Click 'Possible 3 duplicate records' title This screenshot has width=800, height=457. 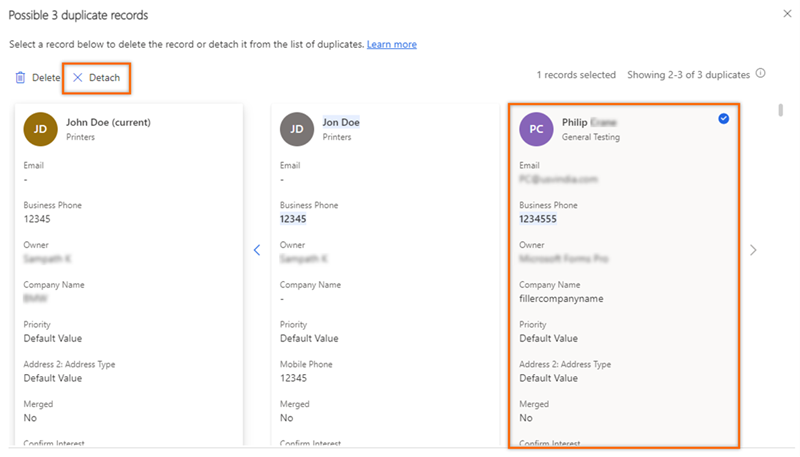78,15
